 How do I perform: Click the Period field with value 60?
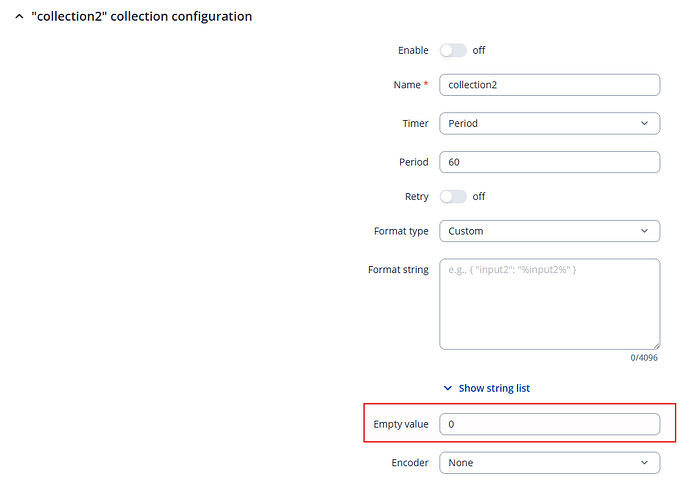pyautogui.click(x=549, y=162)
